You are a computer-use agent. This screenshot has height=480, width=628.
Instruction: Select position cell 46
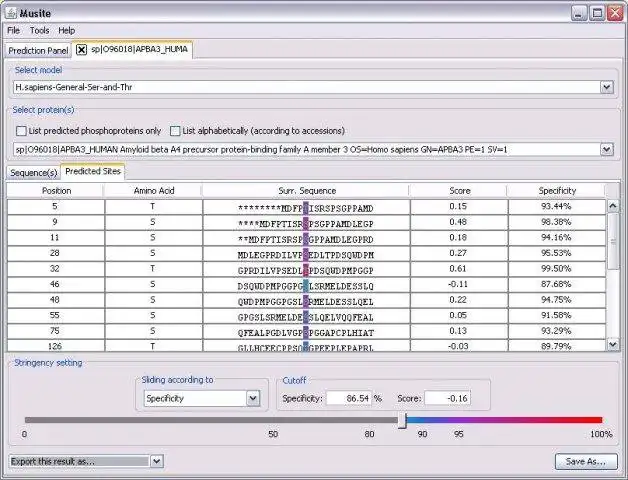56,285
